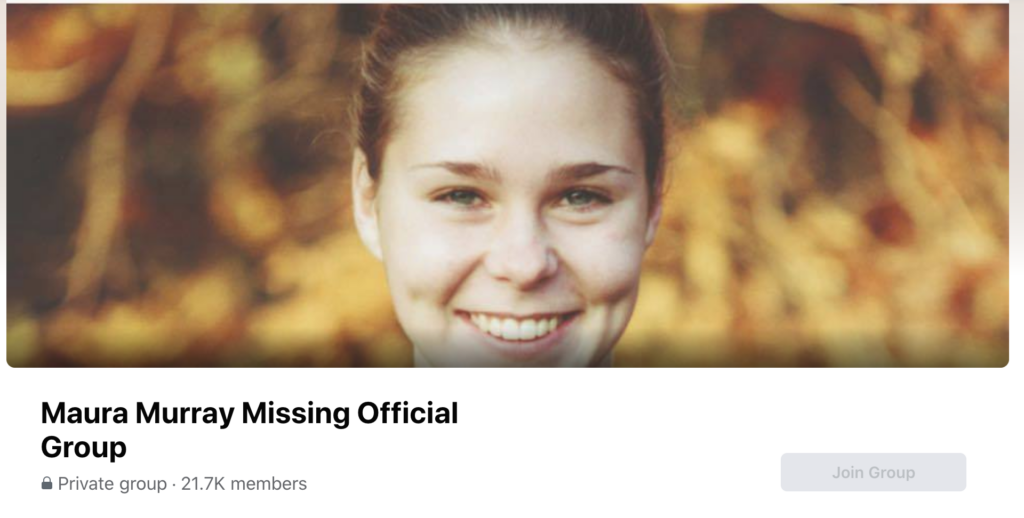Click the word Official in group name
Image resolution: width=1024 pixels, height=518 pixels.
[408, 413]
